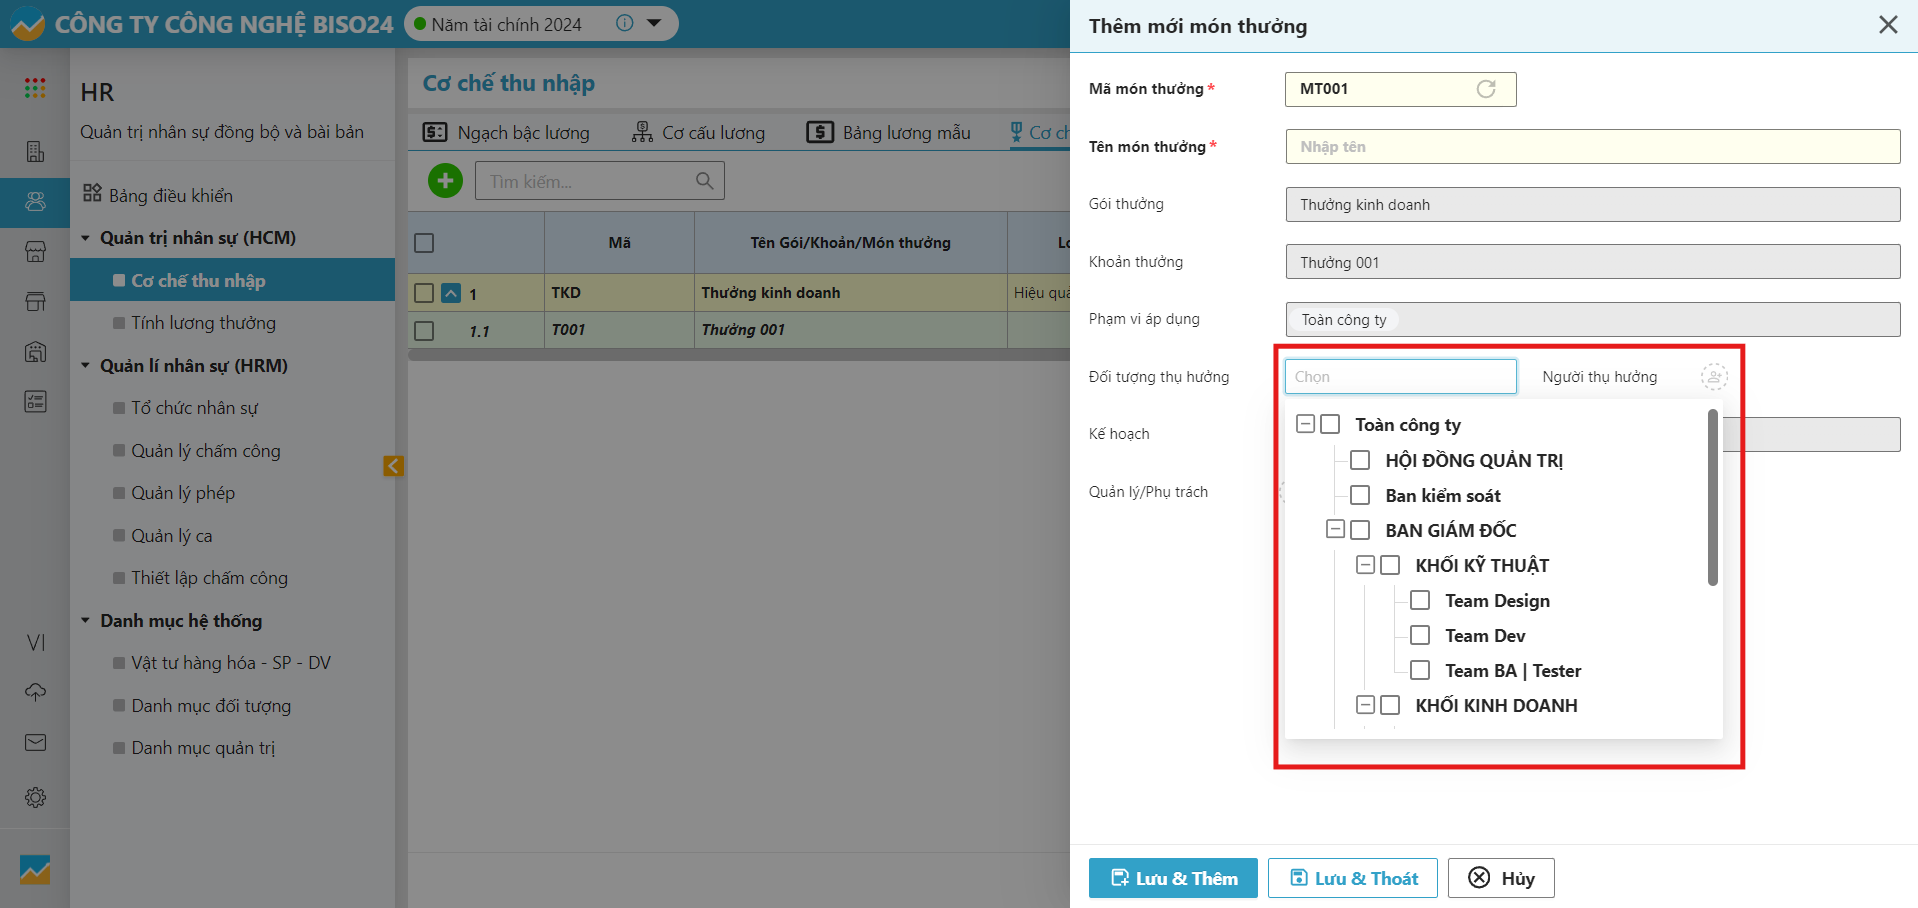Viewport: 1918px width, 908px height.
Task: Switch to the Ngạch bậc lương tab
Action: 507,132
